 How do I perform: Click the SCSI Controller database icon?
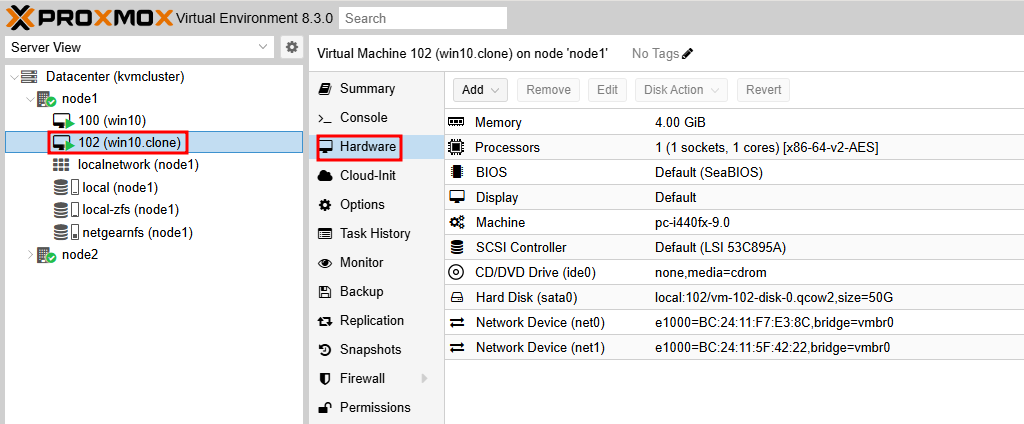click(456, 248)
